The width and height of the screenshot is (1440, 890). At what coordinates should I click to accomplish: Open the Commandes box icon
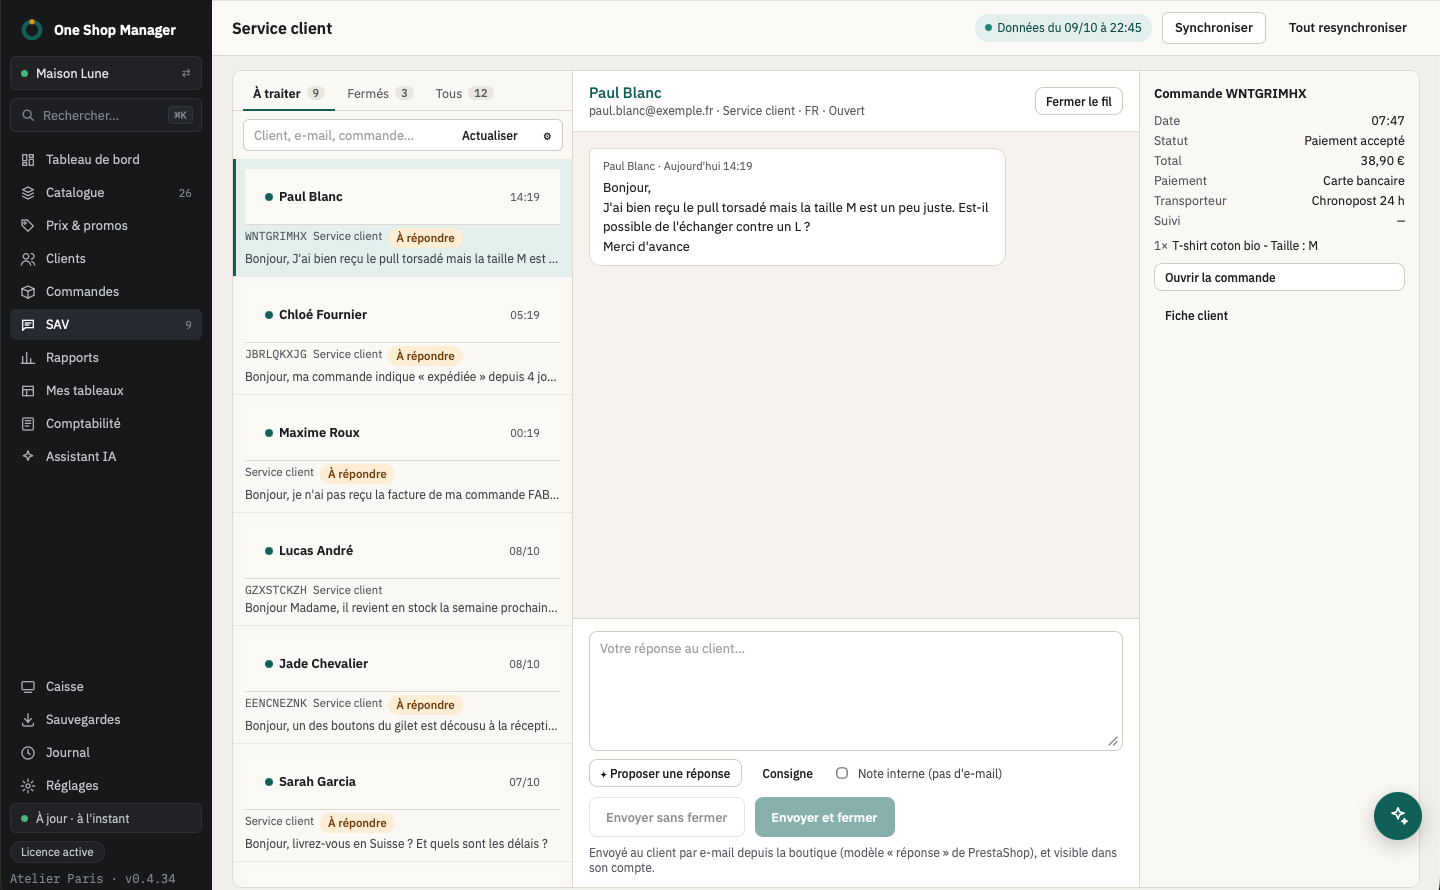28,292
